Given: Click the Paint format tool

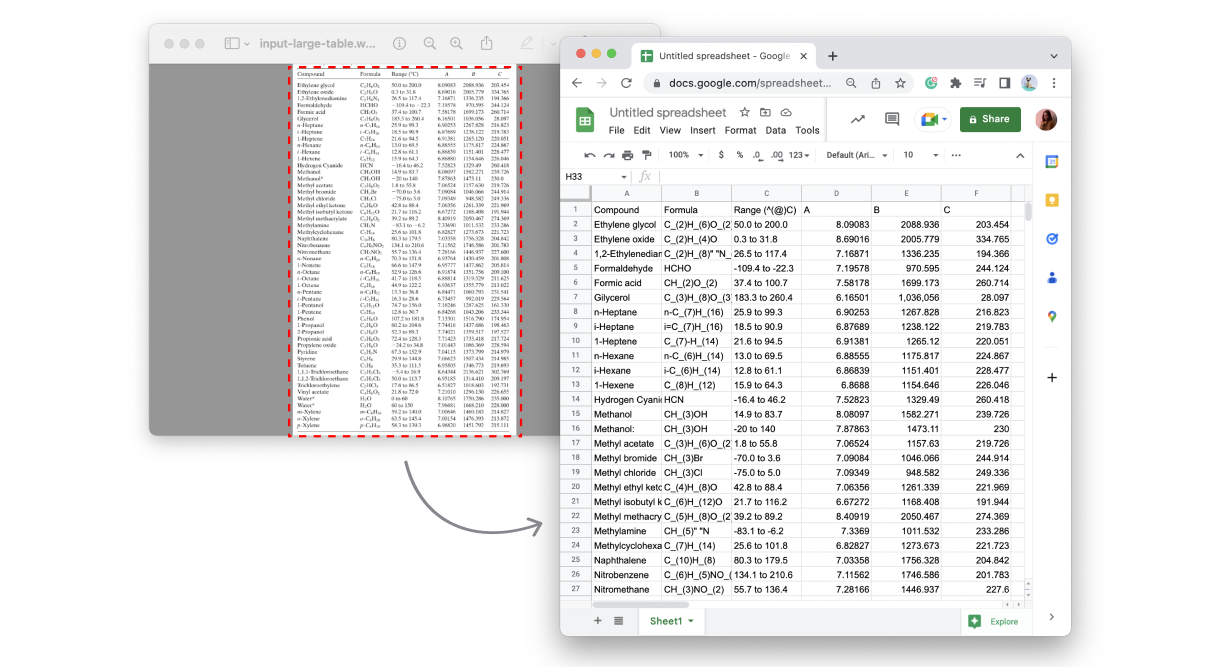Looking at the screenshot, I should [x=646, y=155].
